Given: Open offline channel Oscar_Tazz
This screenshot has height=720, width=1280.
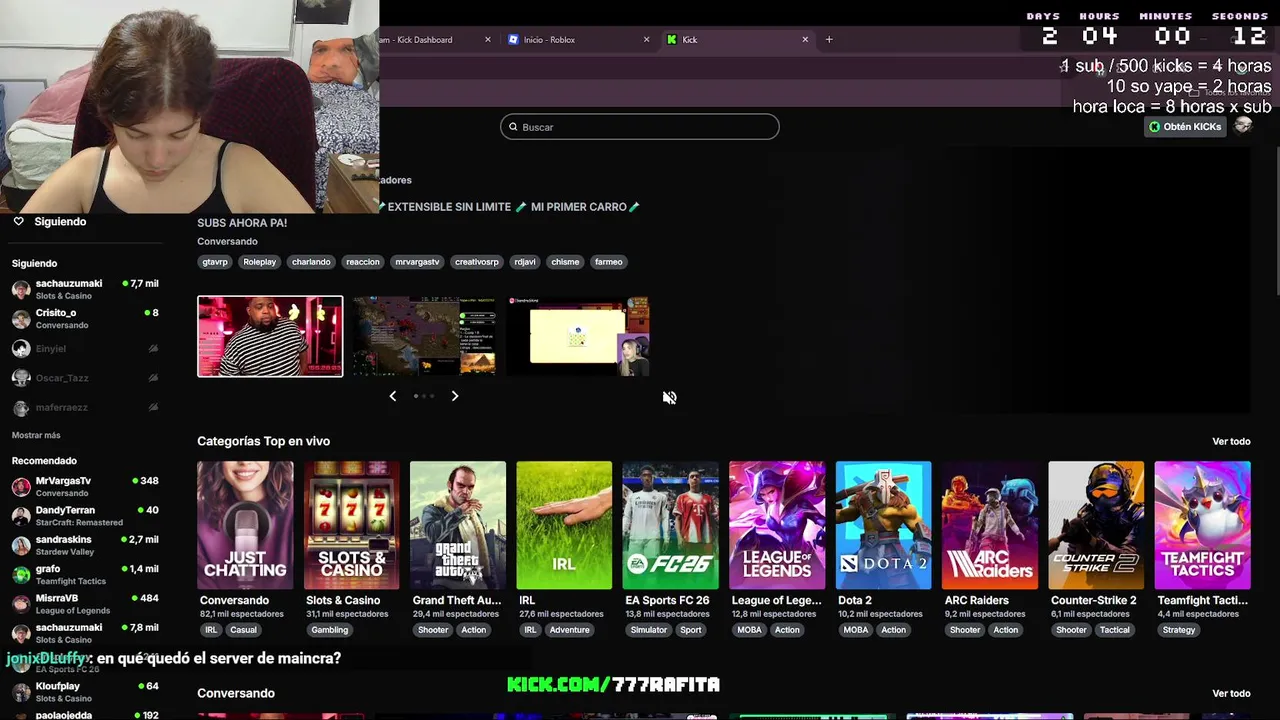Looking at the screenshot, I should pyautogui.click(x=85, y=378).
